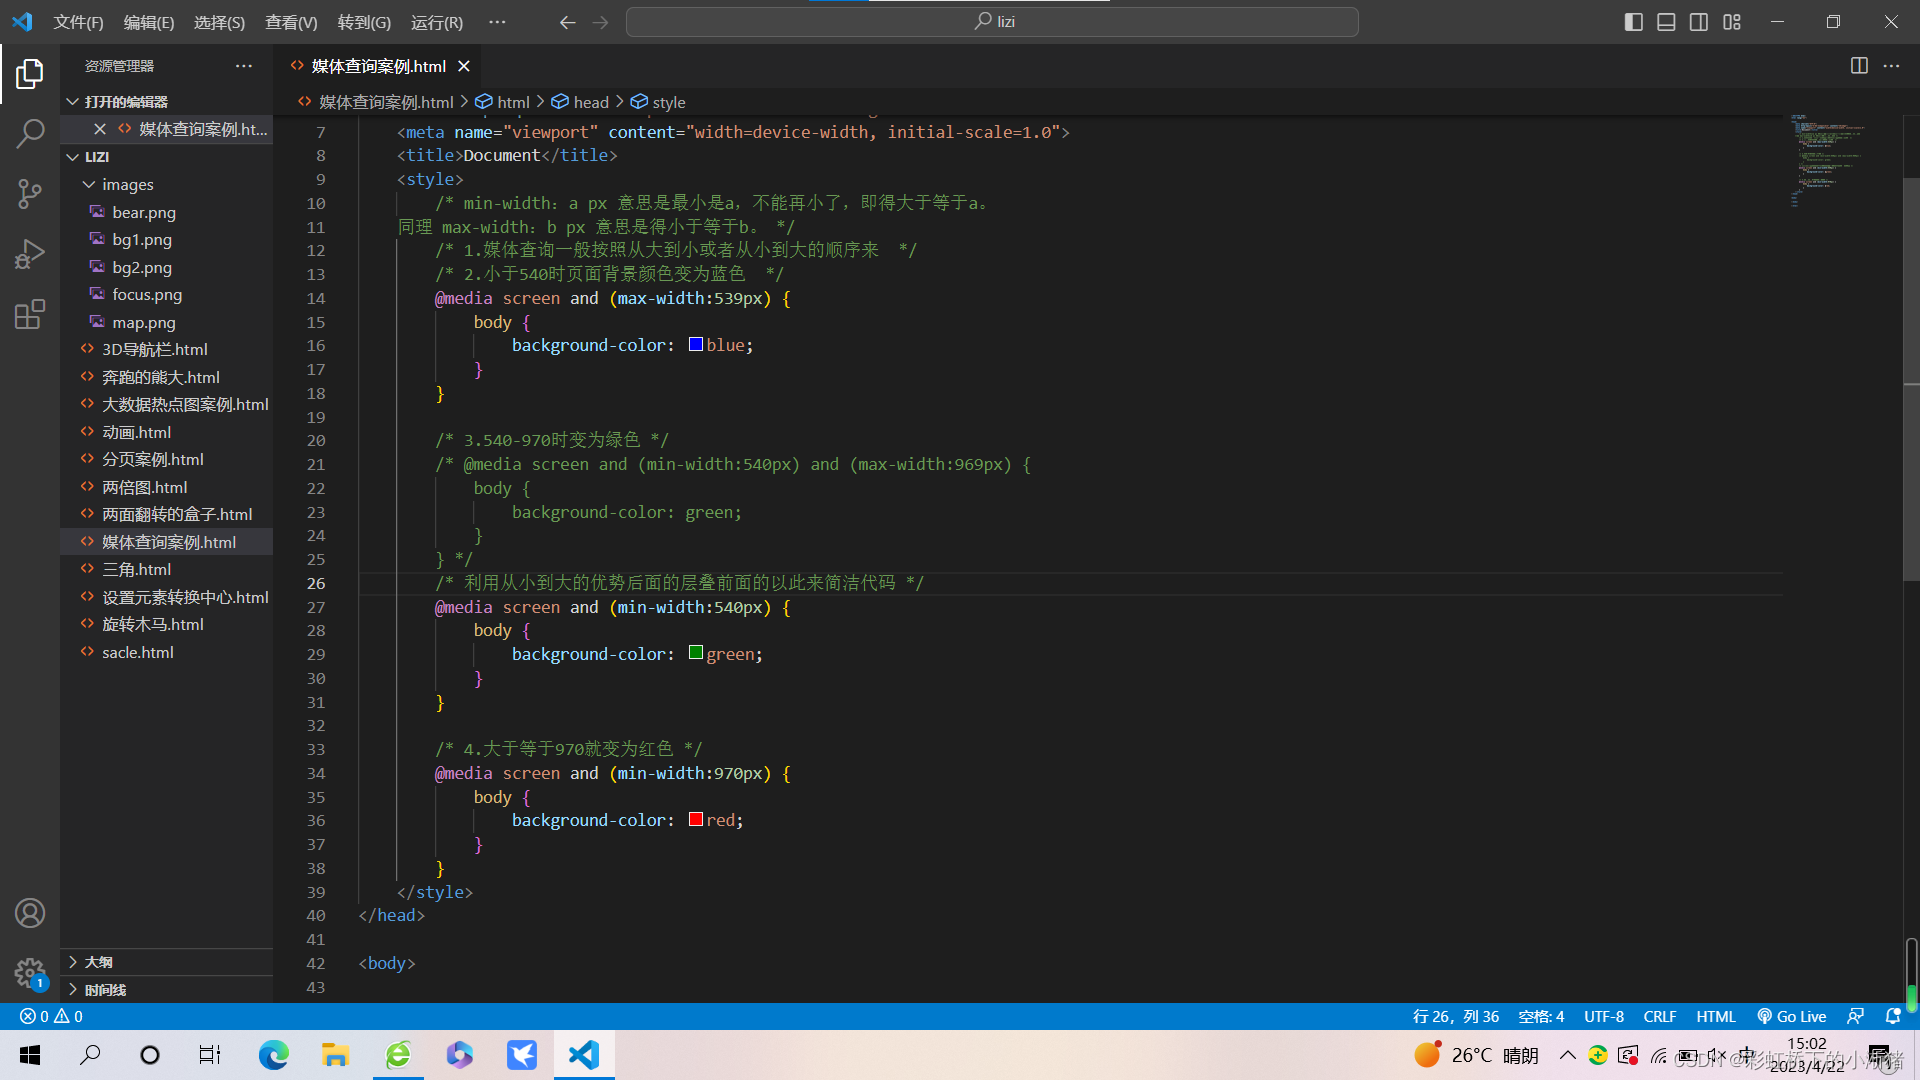Close the 媒体查询案例.html editor tab
Screen dimensions: 1920x1080
[x=464, y=66]
